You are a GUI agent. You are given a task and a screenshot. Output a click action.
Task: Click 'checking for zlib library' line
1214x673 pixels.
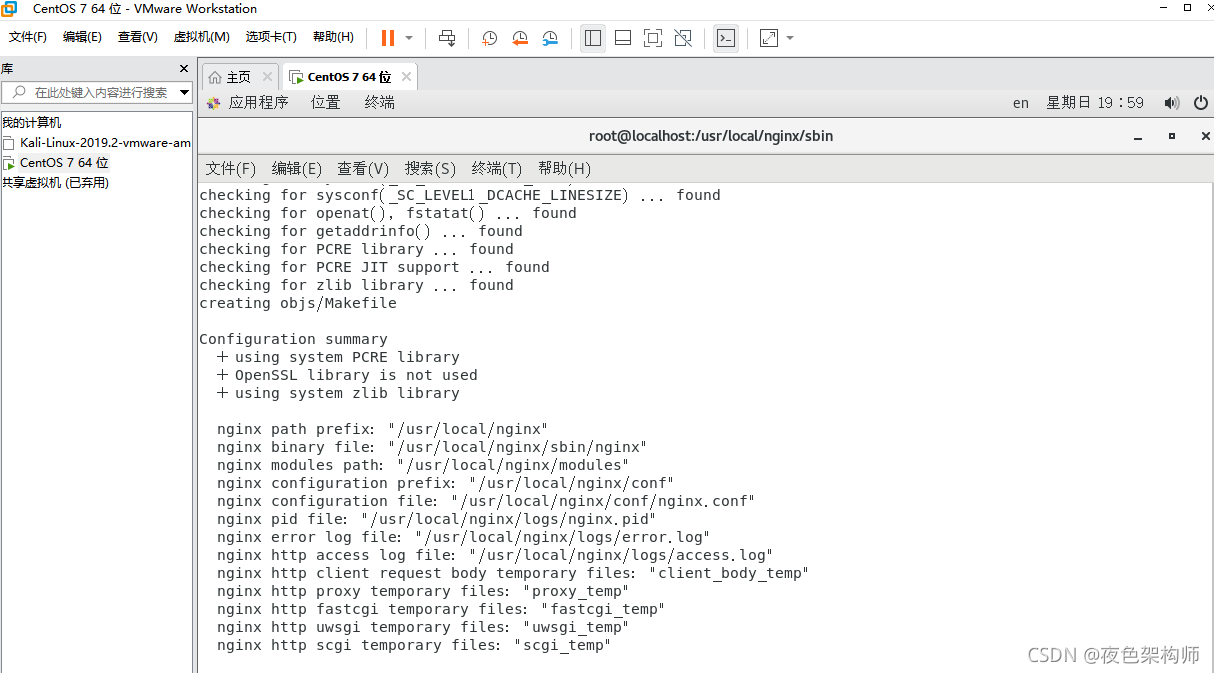point(356,285)
